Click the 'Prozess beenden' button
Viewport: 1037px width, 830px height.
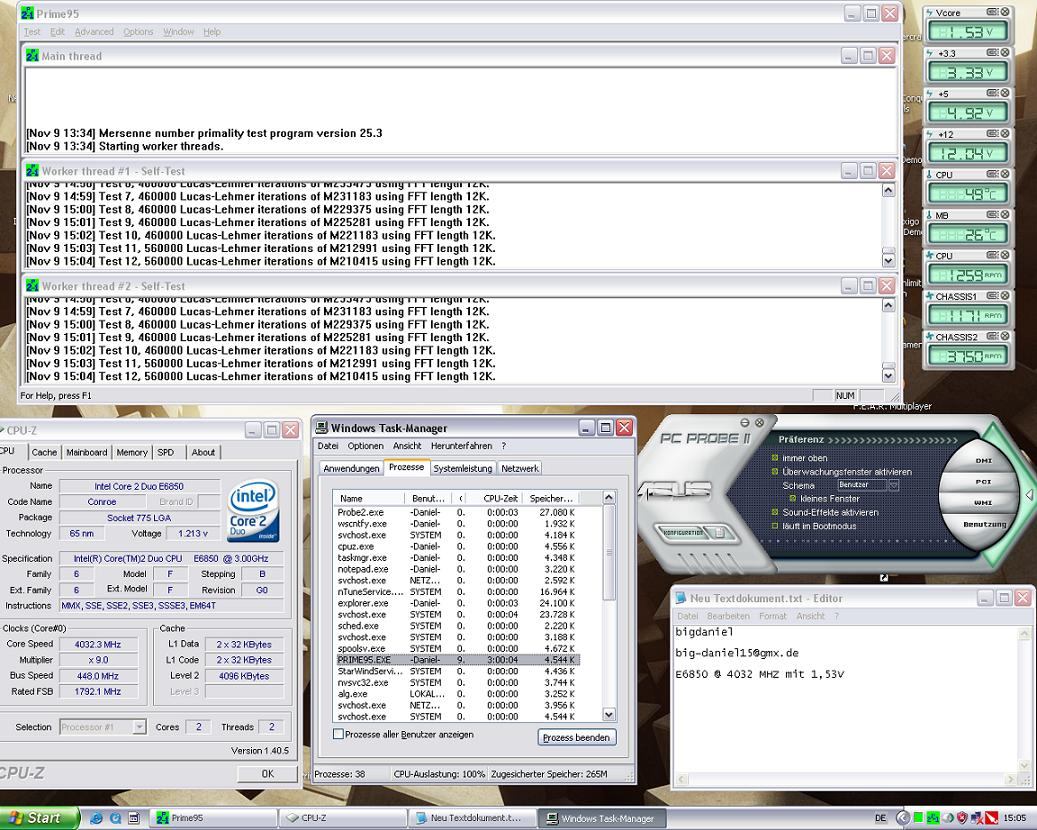click(x=576, y=737)
